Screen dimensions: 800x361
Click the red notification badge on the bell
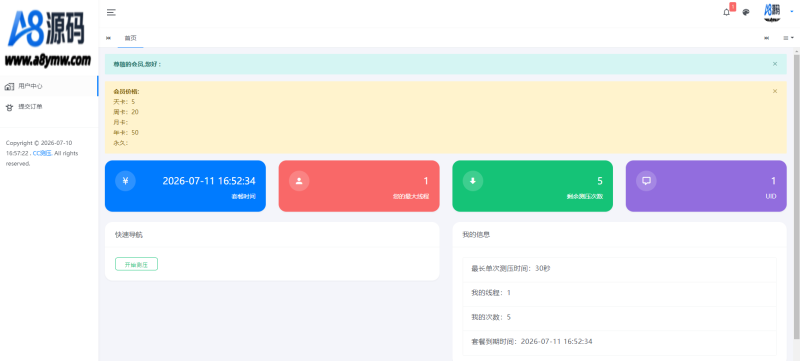733,7
